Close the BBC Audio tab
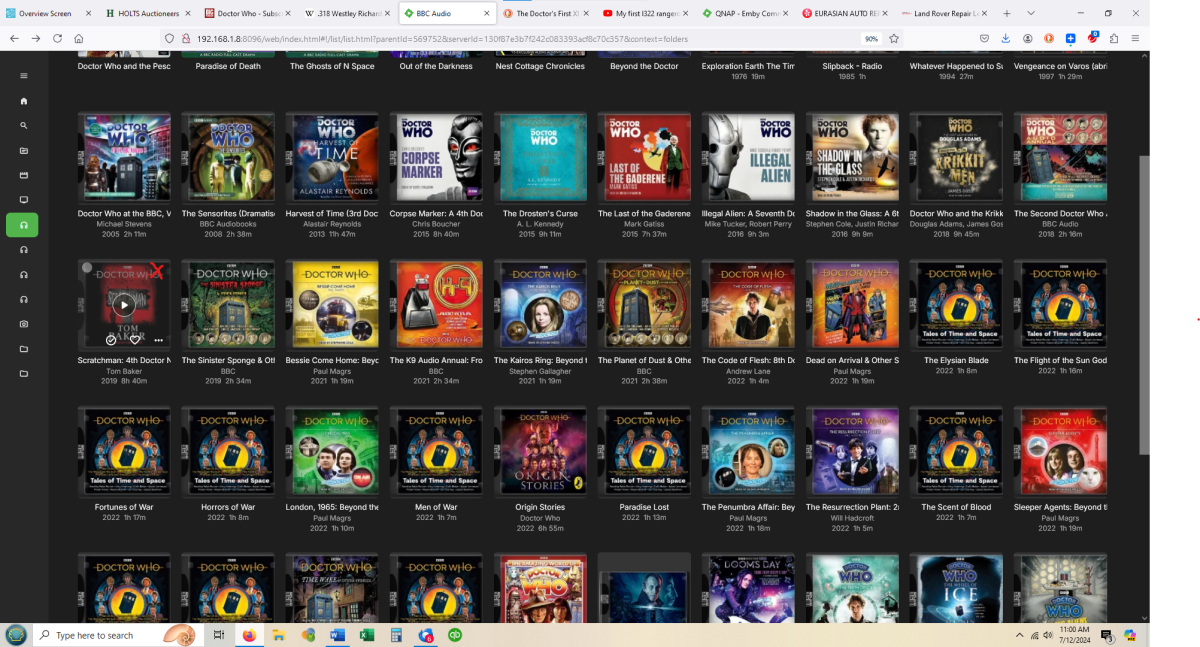The image size is (1200, 647). click(486, 13)
